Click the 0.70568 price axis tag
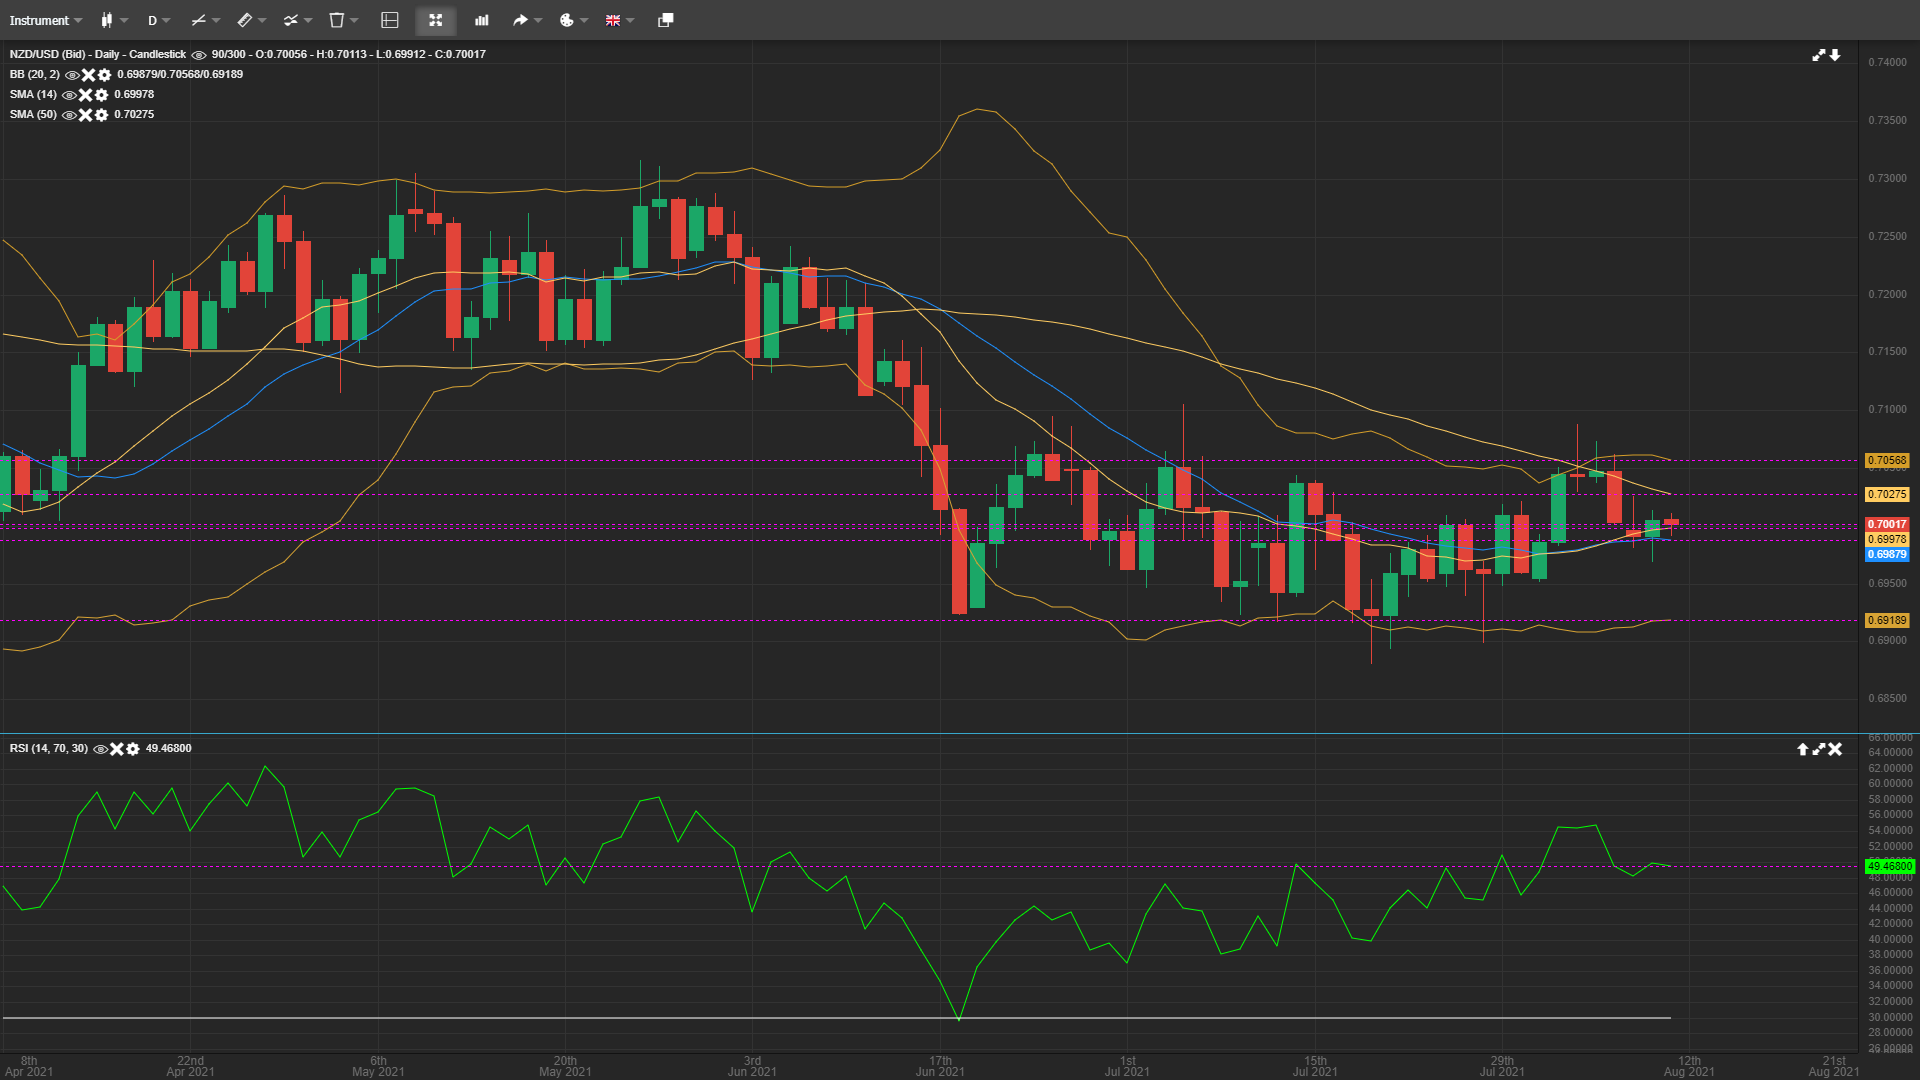The image size is (1920, 1080). [x=1887, y=461]
